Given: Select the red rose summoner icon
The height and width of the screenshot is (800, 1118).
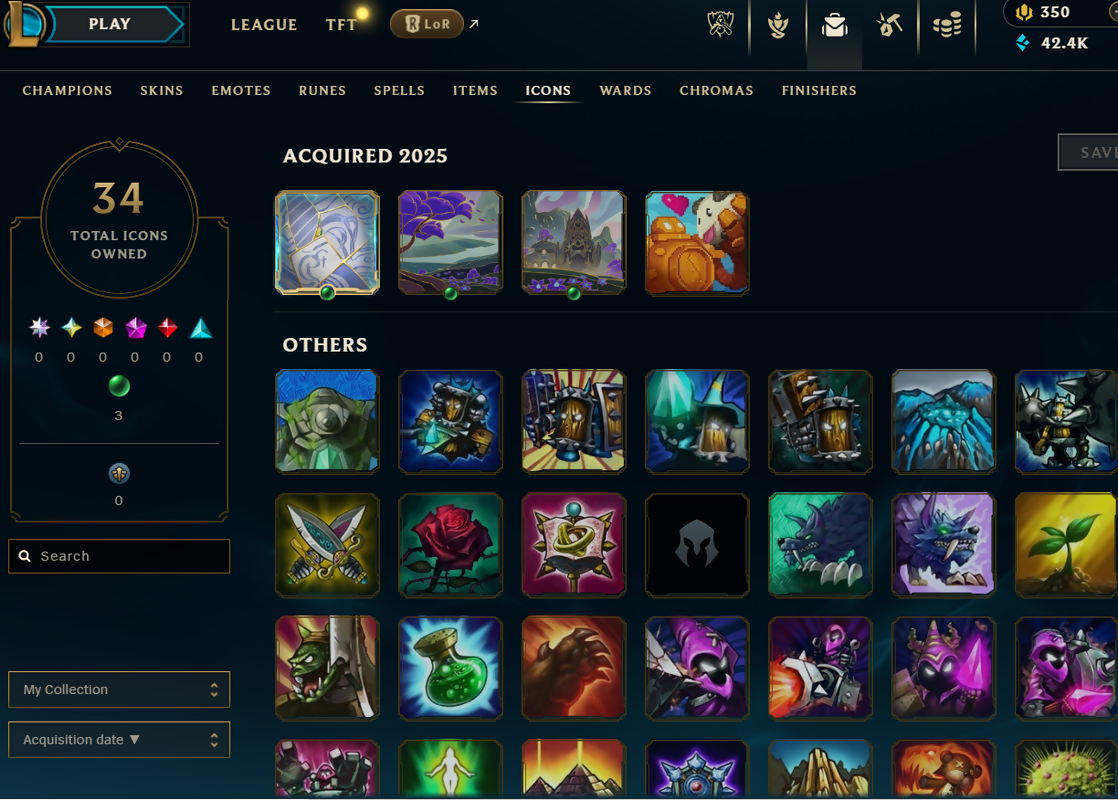Looking at the screenshot, I should coord(451,545).
